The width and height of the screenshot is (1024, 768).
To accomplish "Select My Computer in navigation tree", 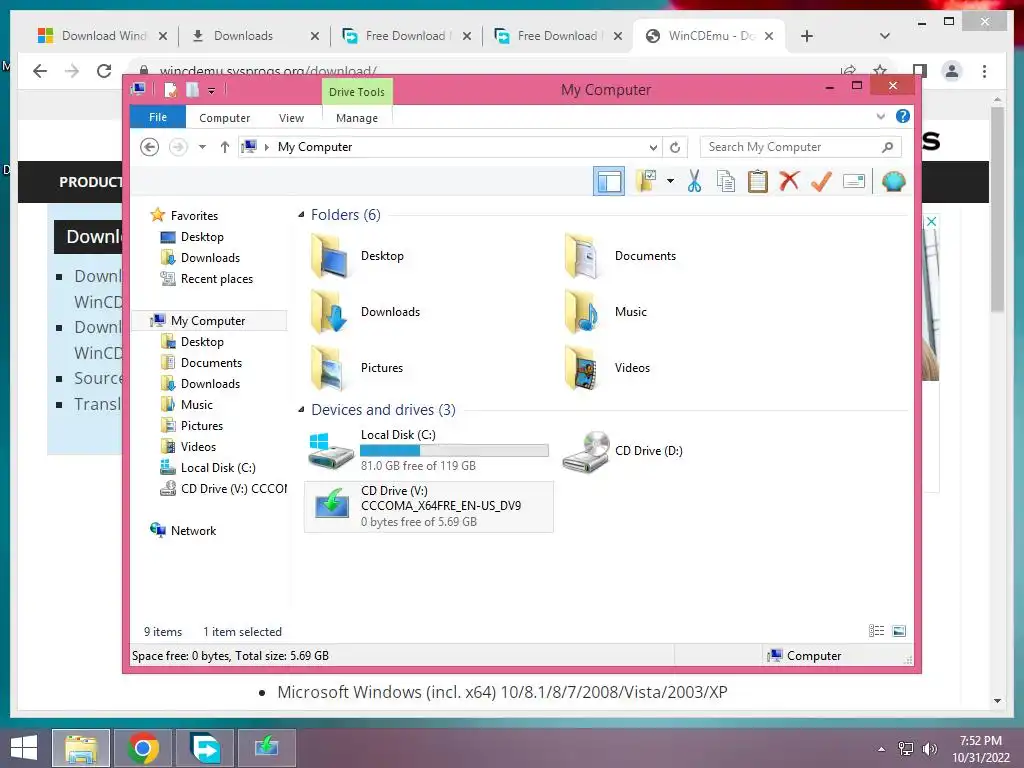I will (208, 321).
